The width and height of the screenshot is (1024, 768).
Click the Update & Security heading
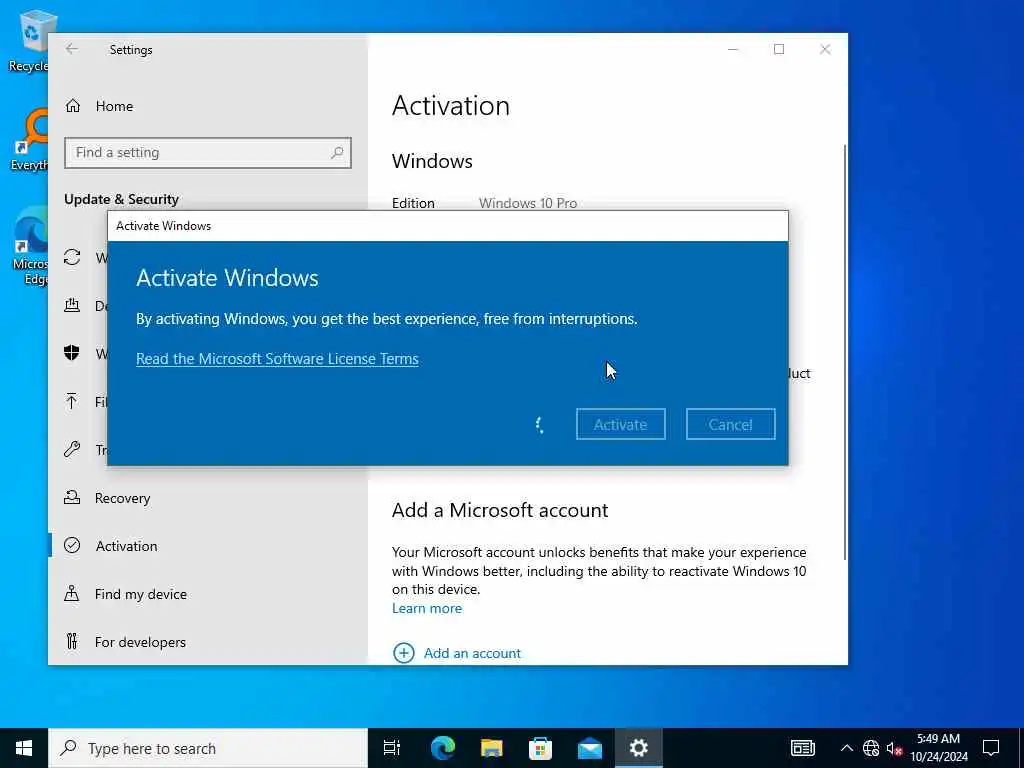(x=121, y=199)
